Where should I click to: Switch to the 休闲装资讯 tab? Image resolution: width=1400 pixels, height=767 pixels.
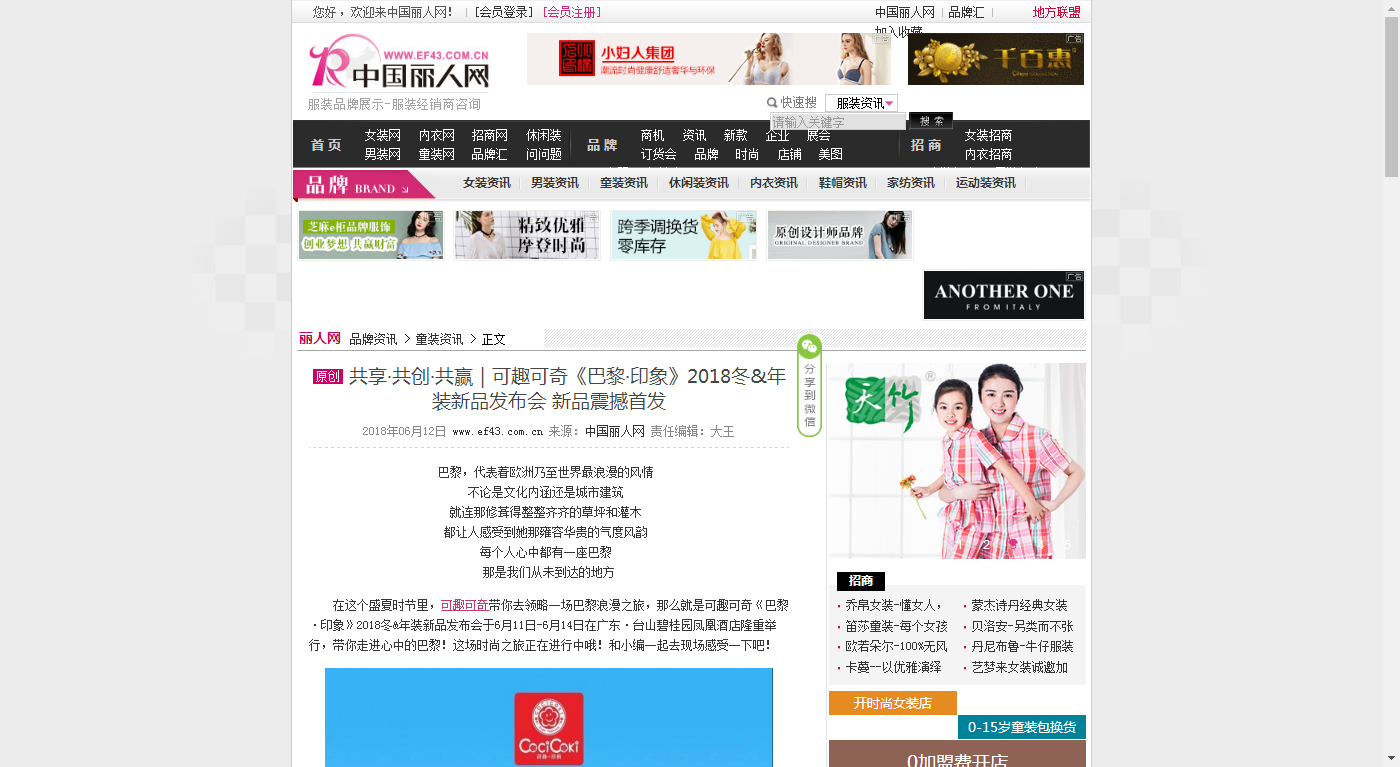(x=699, y=183)
